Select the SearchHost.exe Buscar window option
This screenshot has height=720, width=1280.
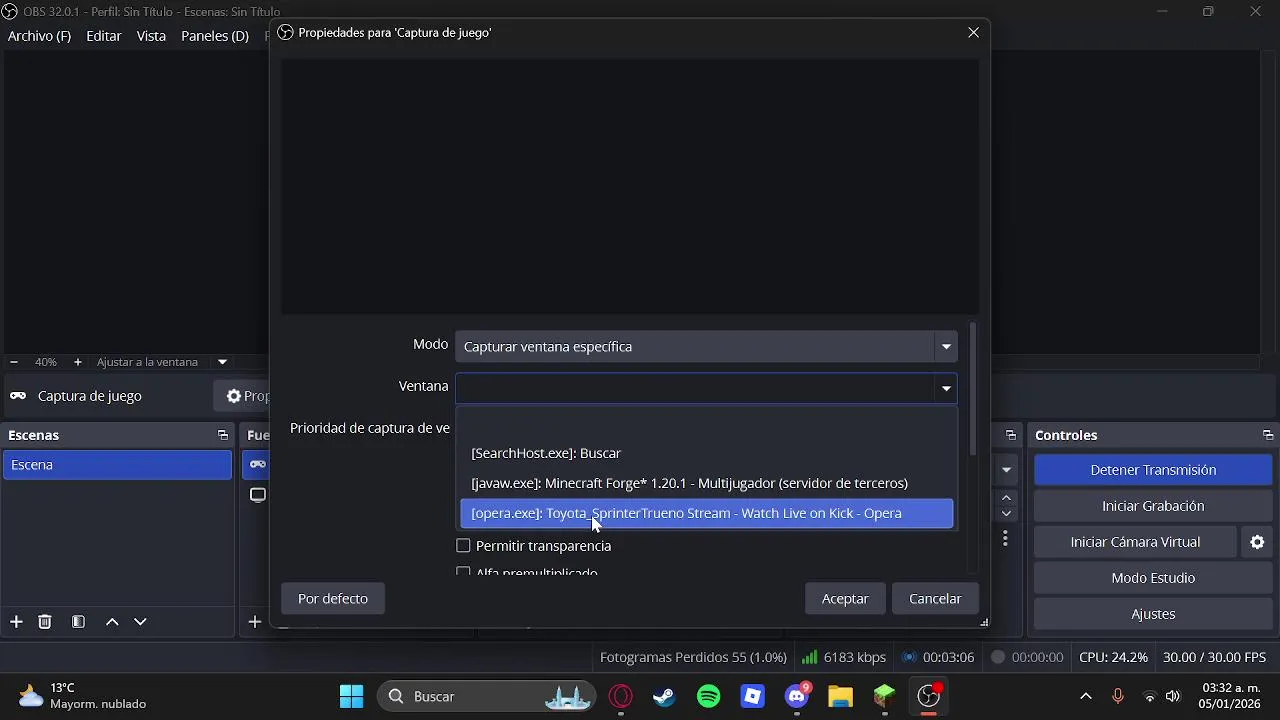click(706, 453)
